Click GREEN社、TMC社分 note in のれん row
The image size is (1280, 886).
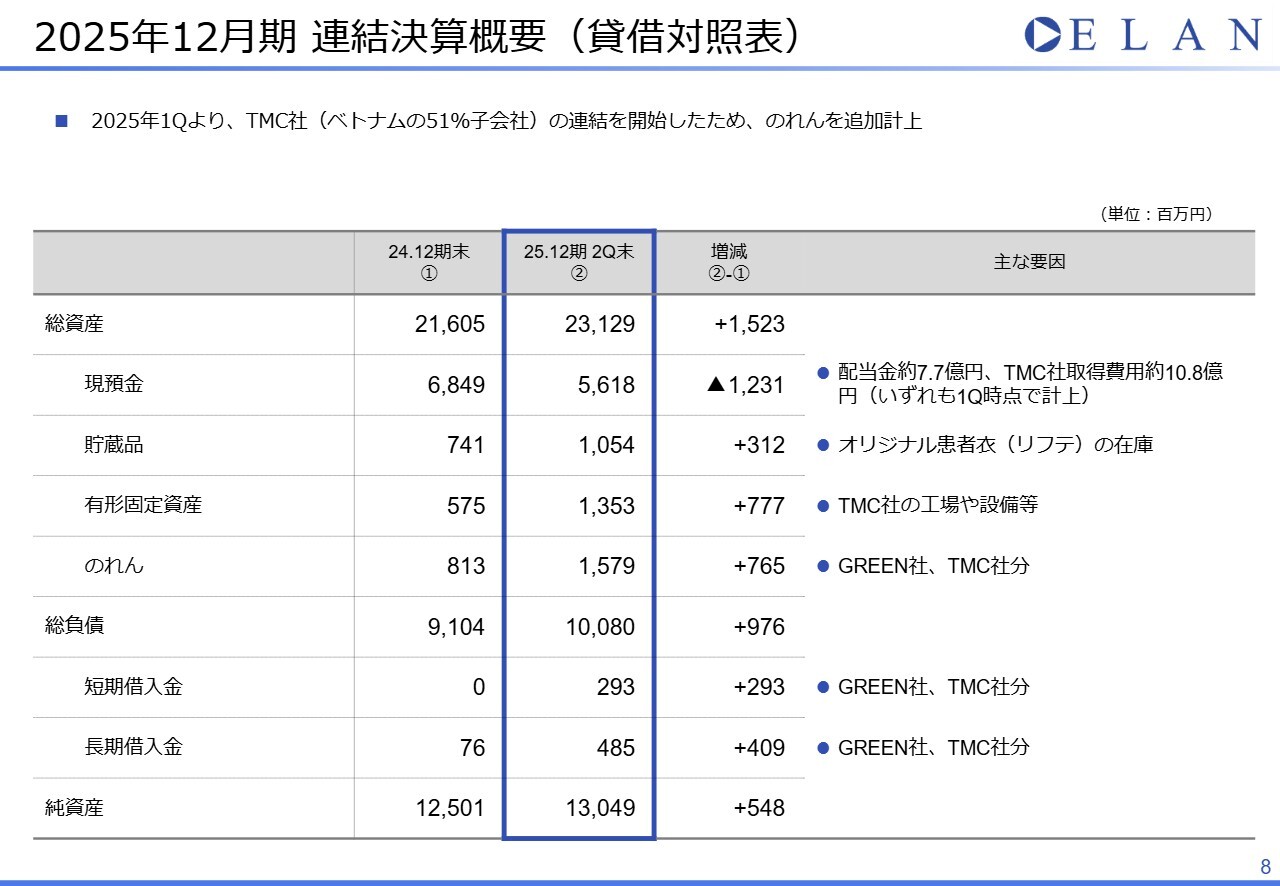click(933, 566)
